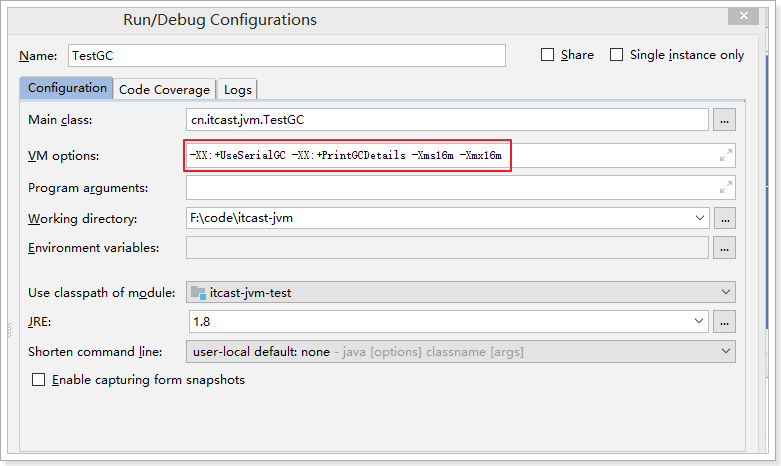The width and height of the screenshot is (781, 466).
Task: Open the classpath of module dropdown
Action: 725,292
